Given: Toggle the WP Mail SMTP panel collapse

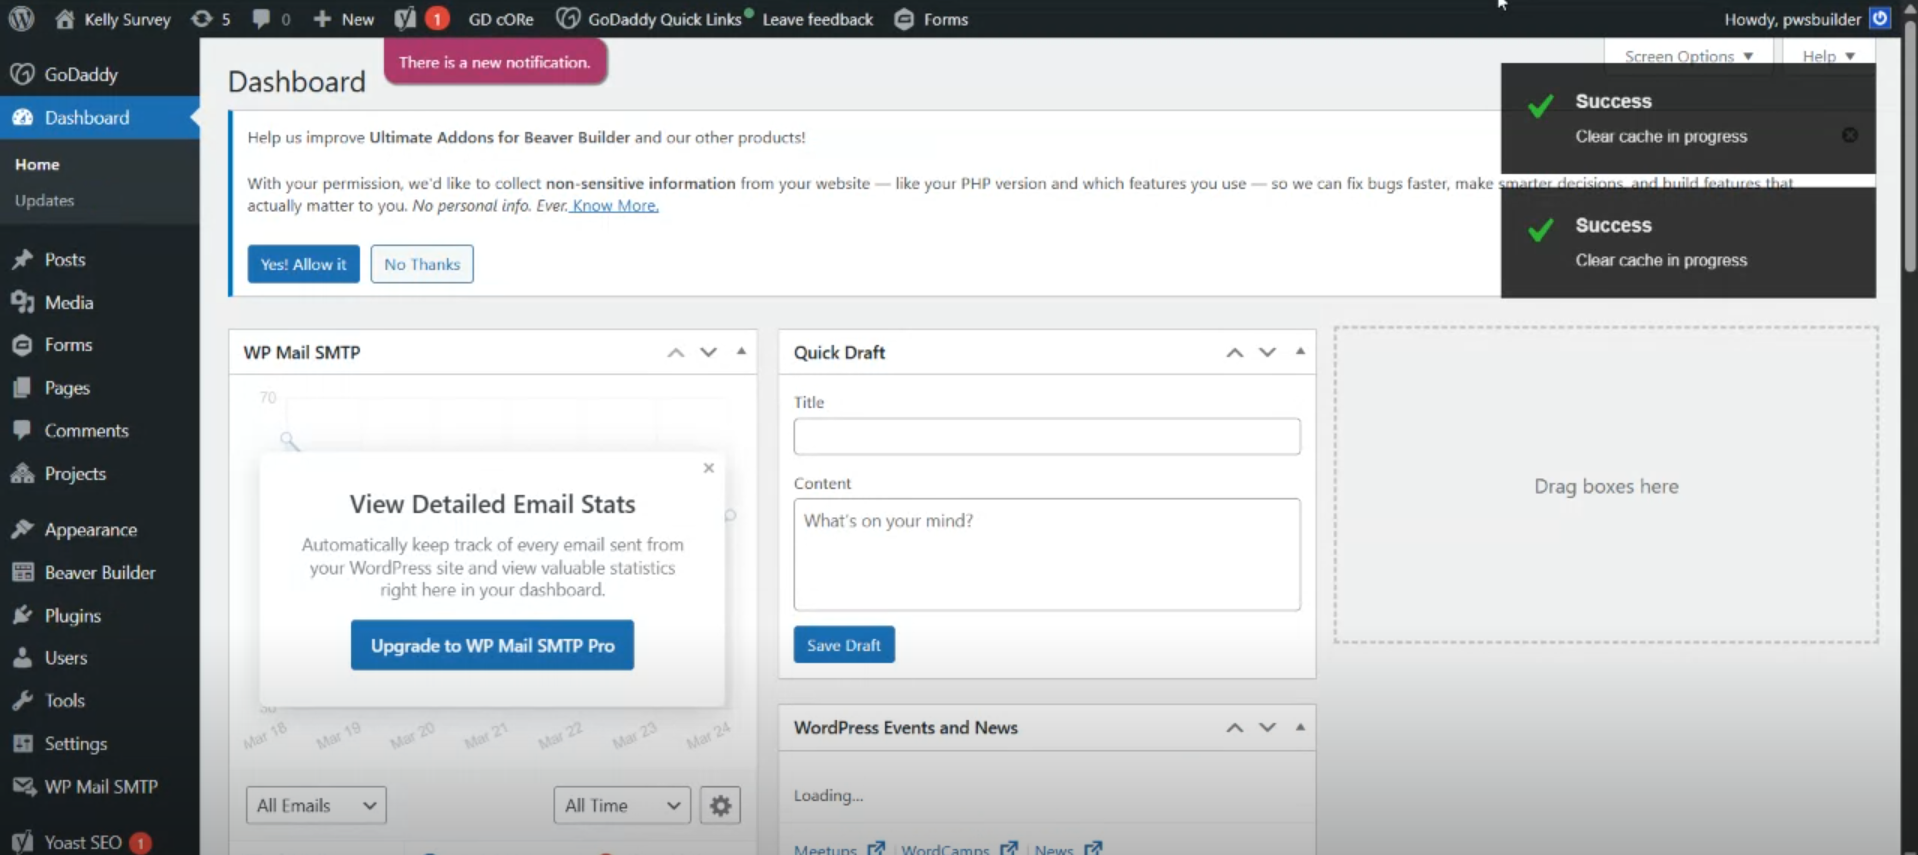Looking at the screenshot, I should (741, 351).
